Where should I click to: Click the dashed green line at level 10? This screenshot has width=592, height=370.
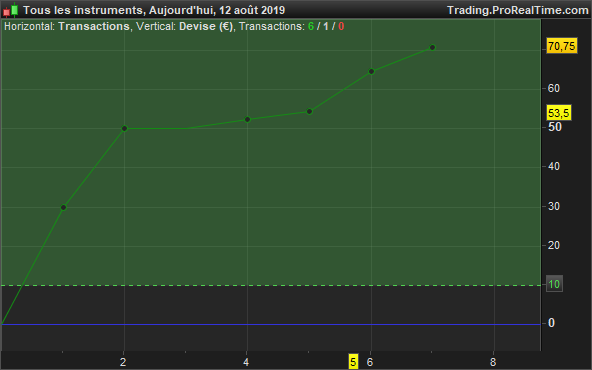click(271, 285)
